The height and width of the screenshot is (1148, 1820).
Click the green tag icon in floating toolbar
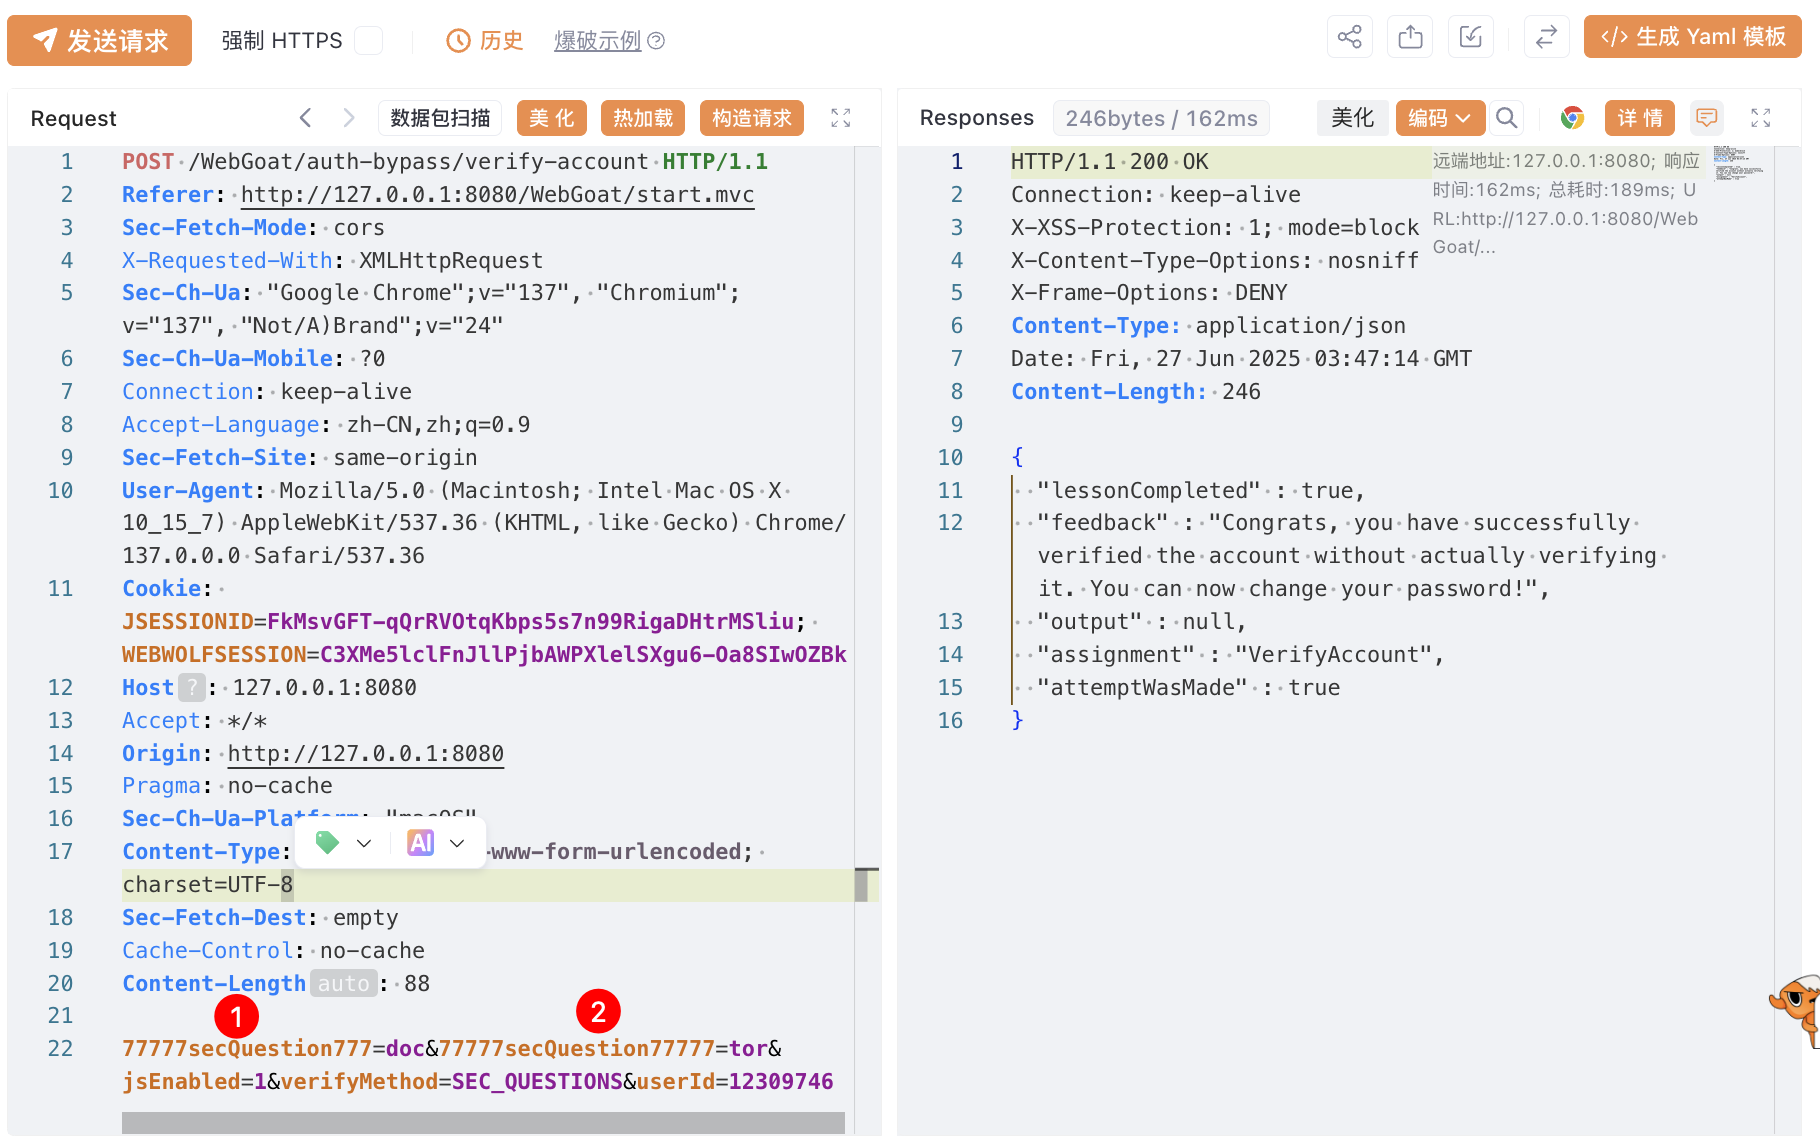[327, 843]
